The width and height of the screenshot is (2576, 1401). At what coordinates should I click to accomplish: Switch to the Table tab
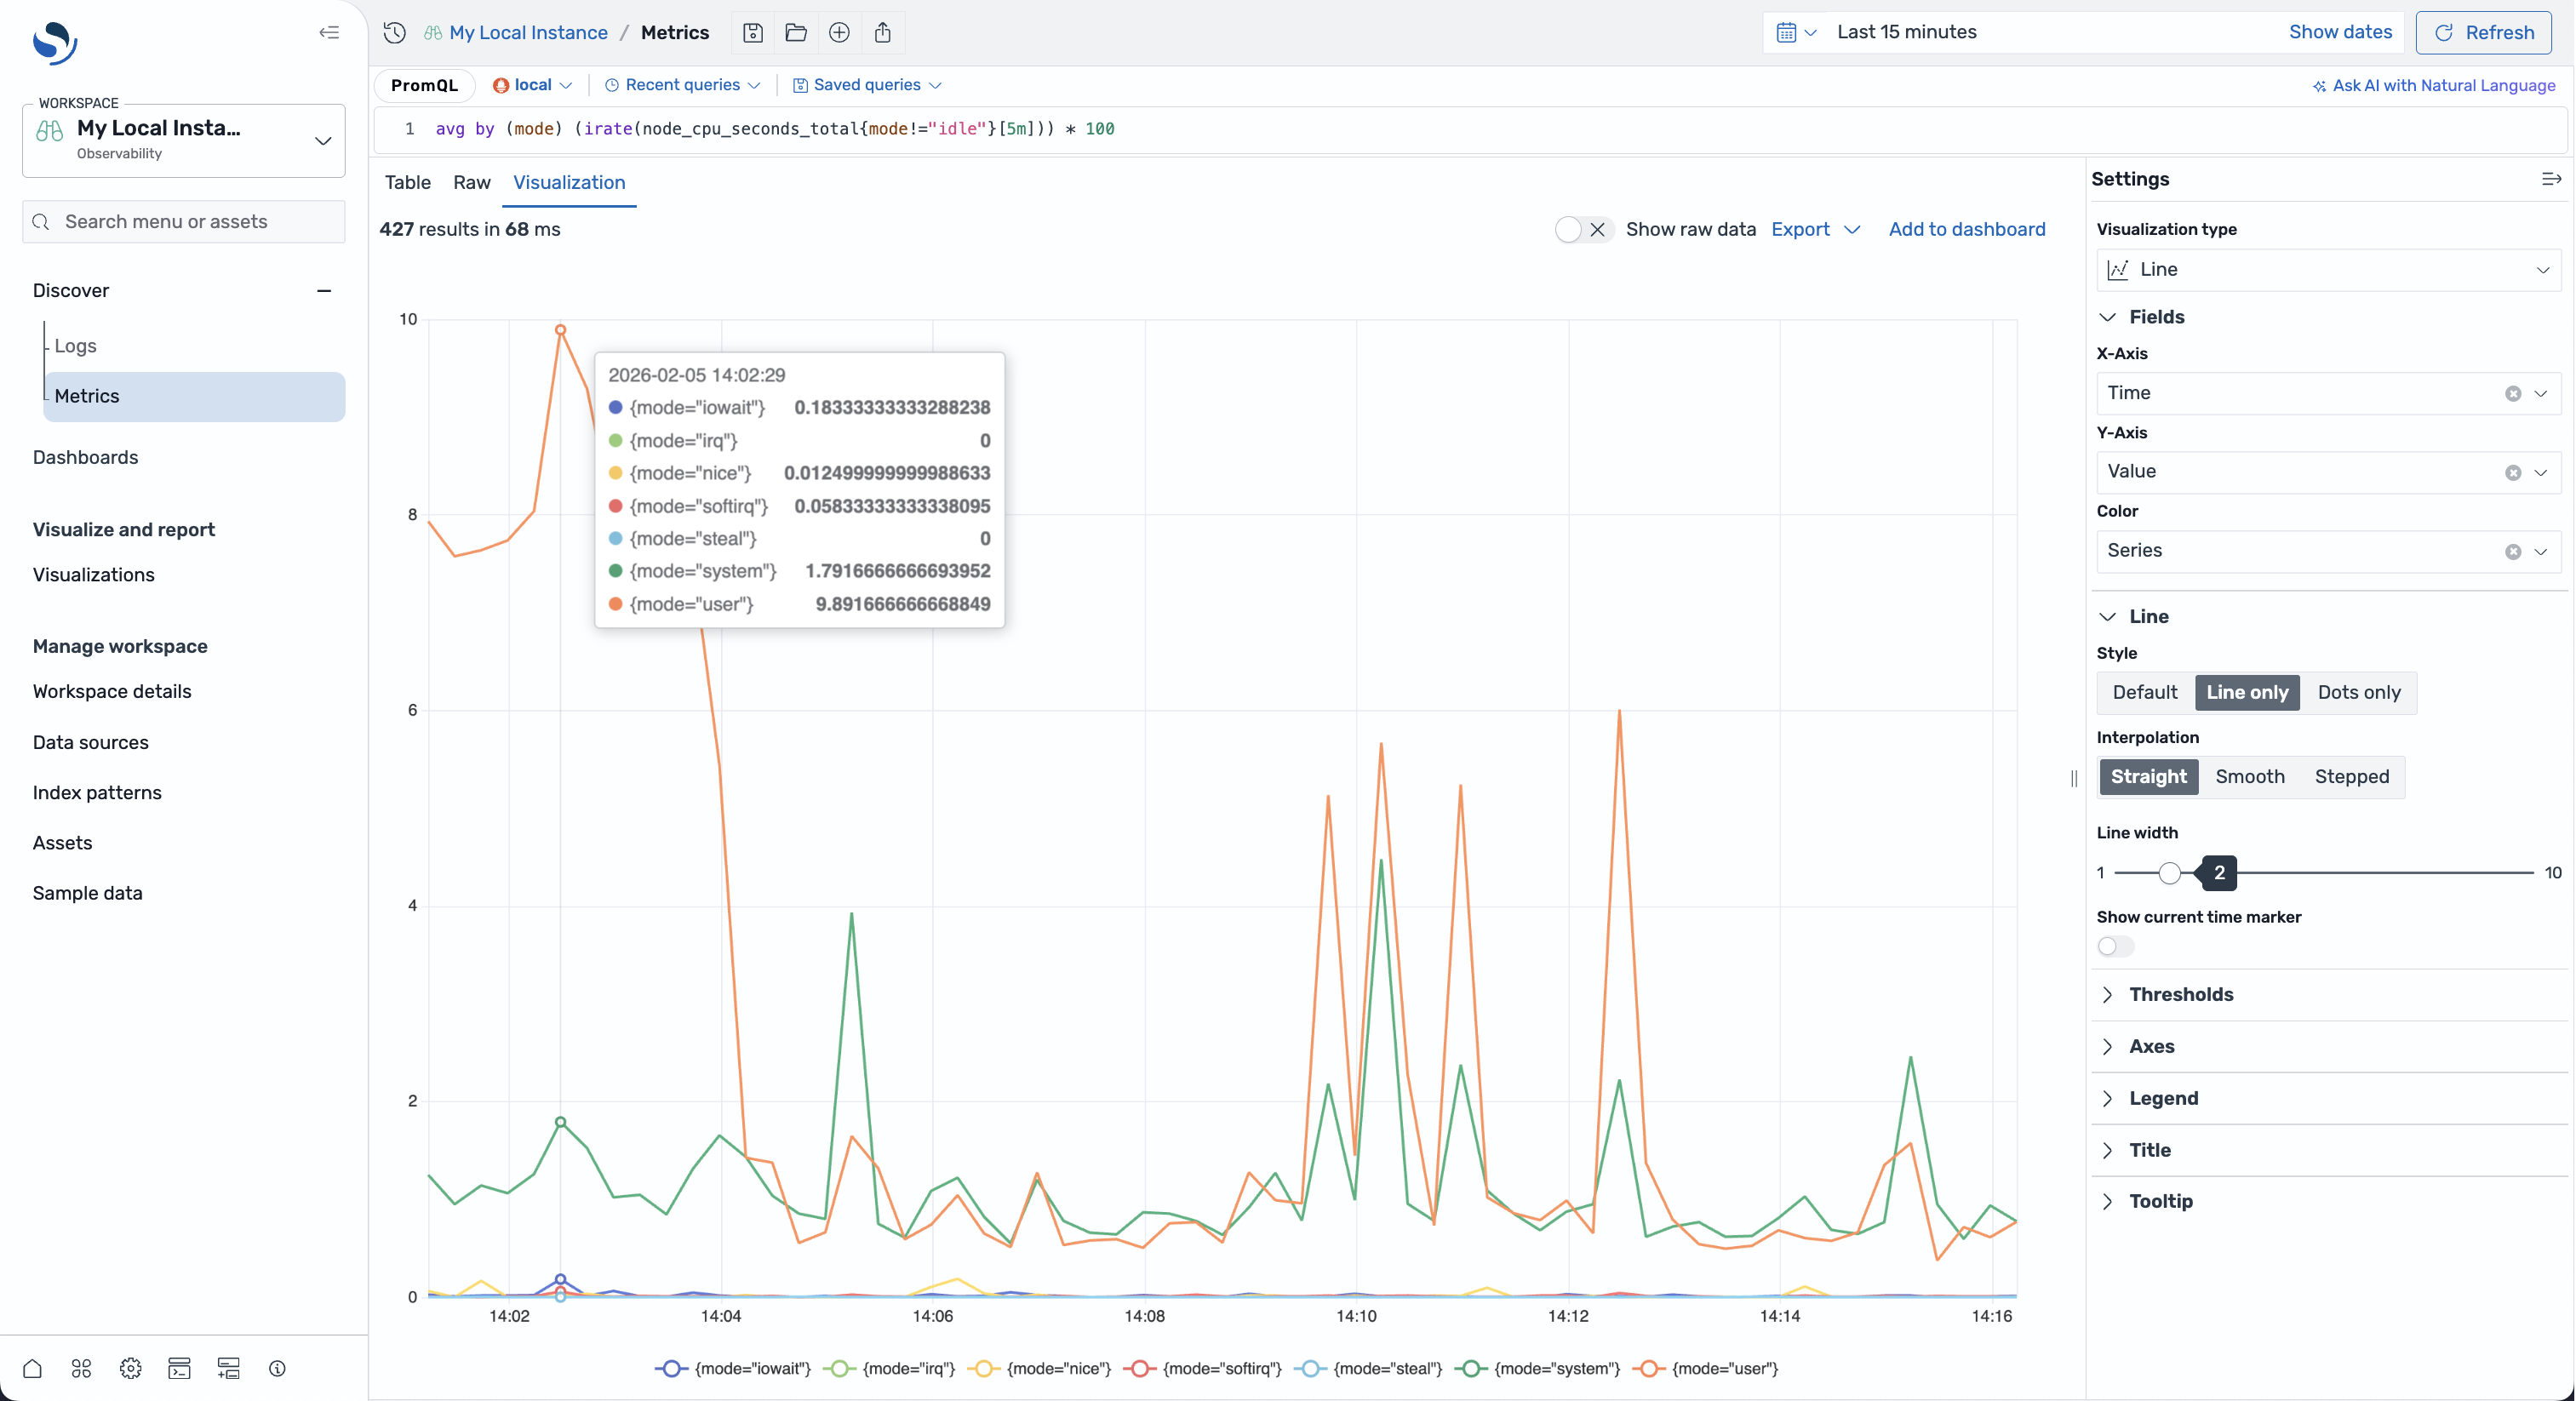[407, 183]
